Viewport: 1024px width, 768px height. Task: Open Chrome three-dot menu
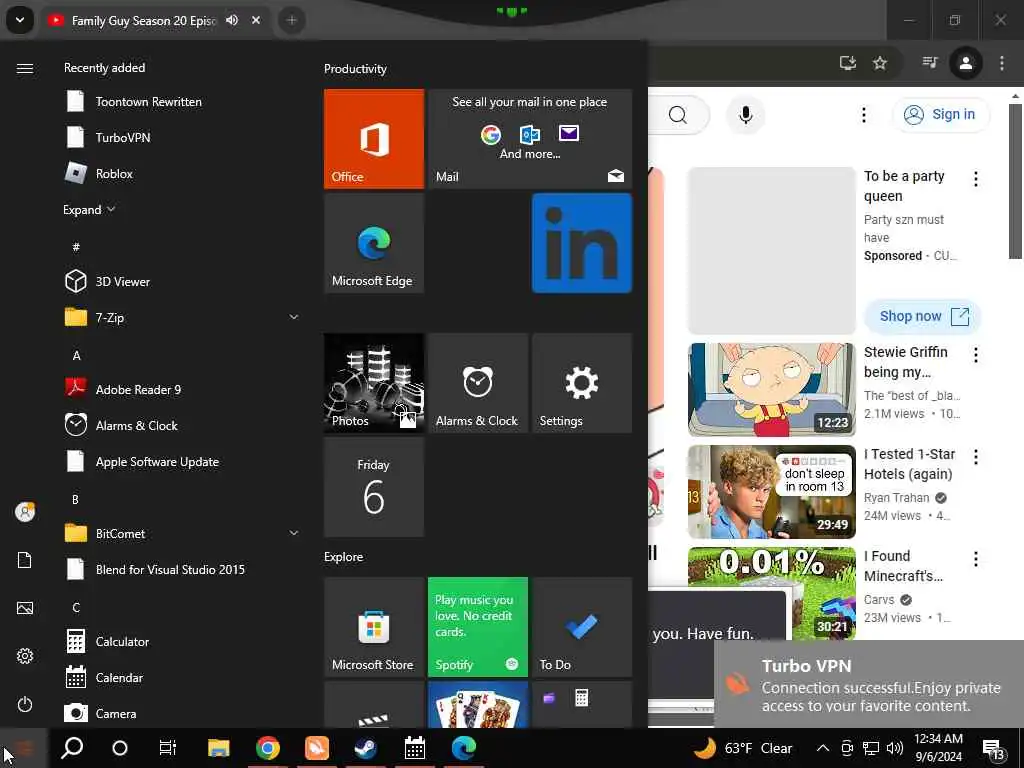pos(1002,63)
